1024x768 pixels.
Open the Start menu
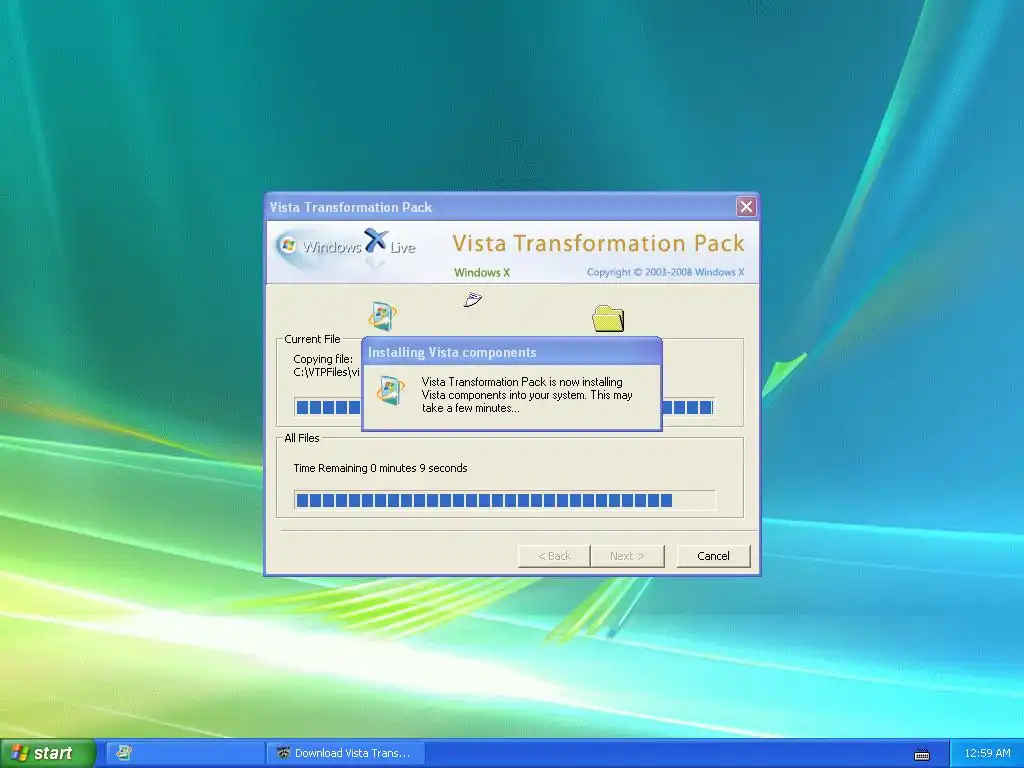pos(48,753)
